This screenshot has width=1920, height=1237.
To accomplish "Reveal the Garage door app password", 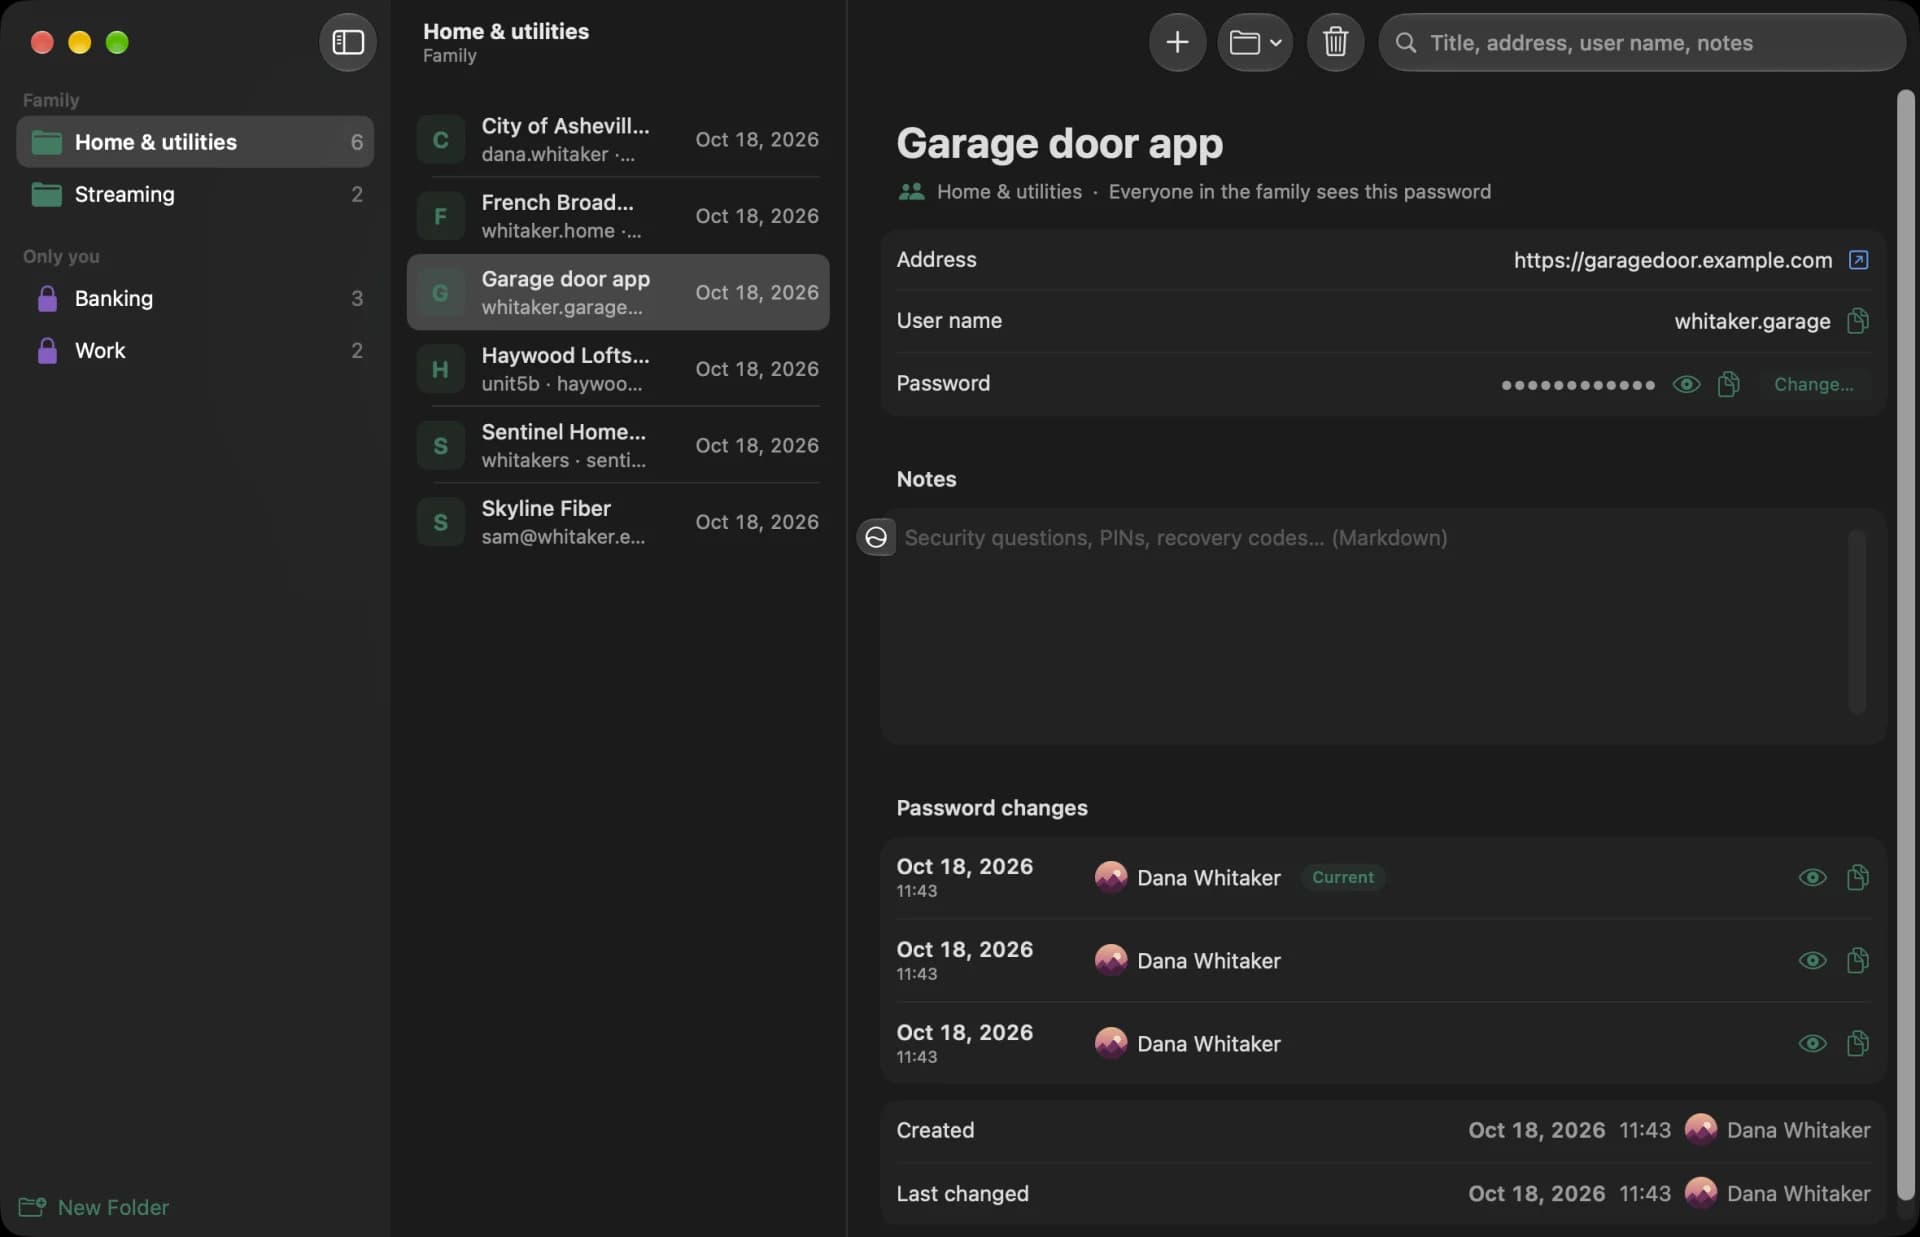I will click(1686, 384).
